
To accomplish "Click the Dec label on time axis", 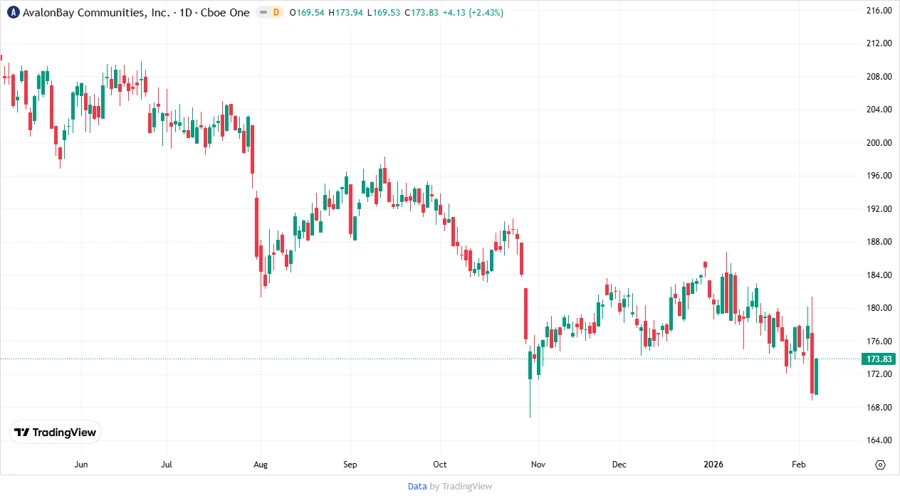I will coord(619,464).
